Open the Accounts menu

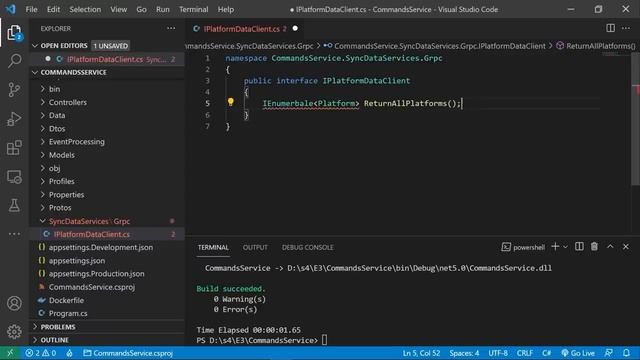point(14,303)
